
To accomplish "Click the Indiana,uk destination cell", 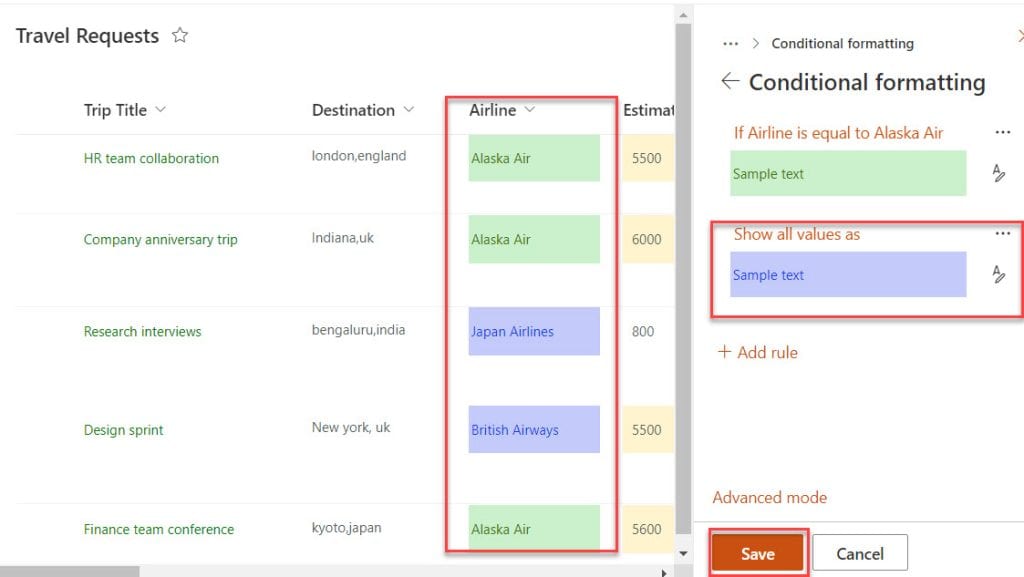I will [x=342, y=238].
